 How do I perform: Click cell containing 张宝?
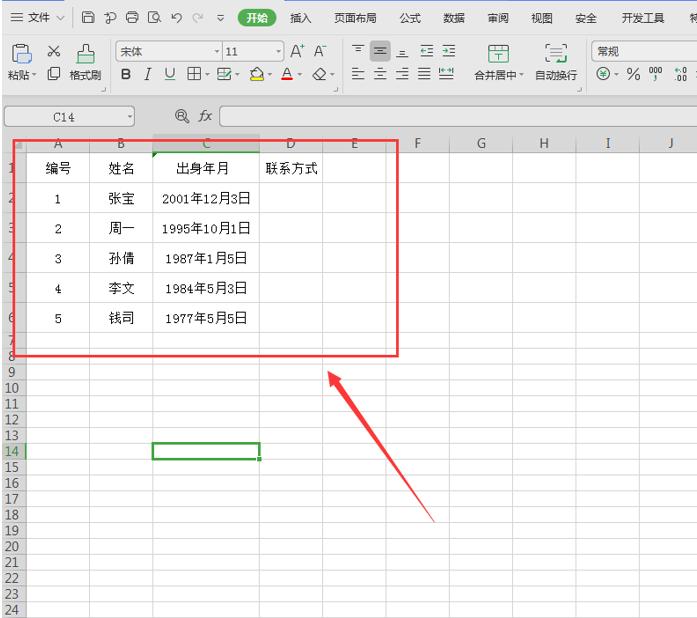pos(121,198)
